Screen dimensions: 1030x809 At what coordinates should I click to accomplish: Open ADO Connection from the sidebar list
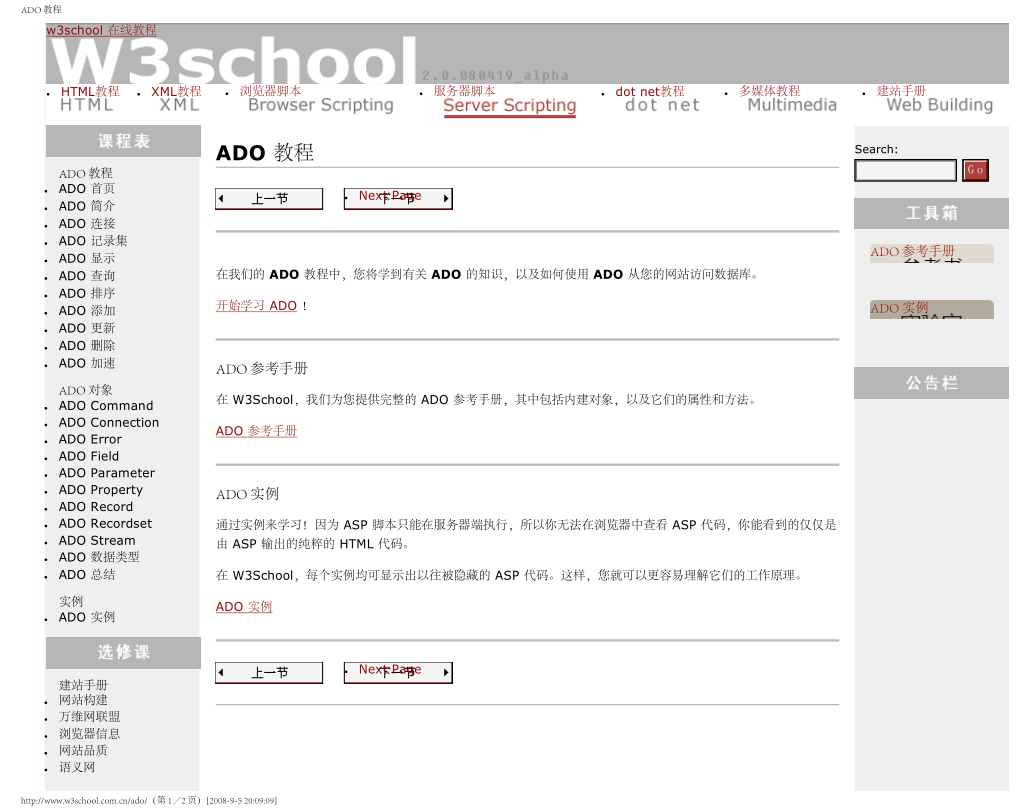pos(108,423)
